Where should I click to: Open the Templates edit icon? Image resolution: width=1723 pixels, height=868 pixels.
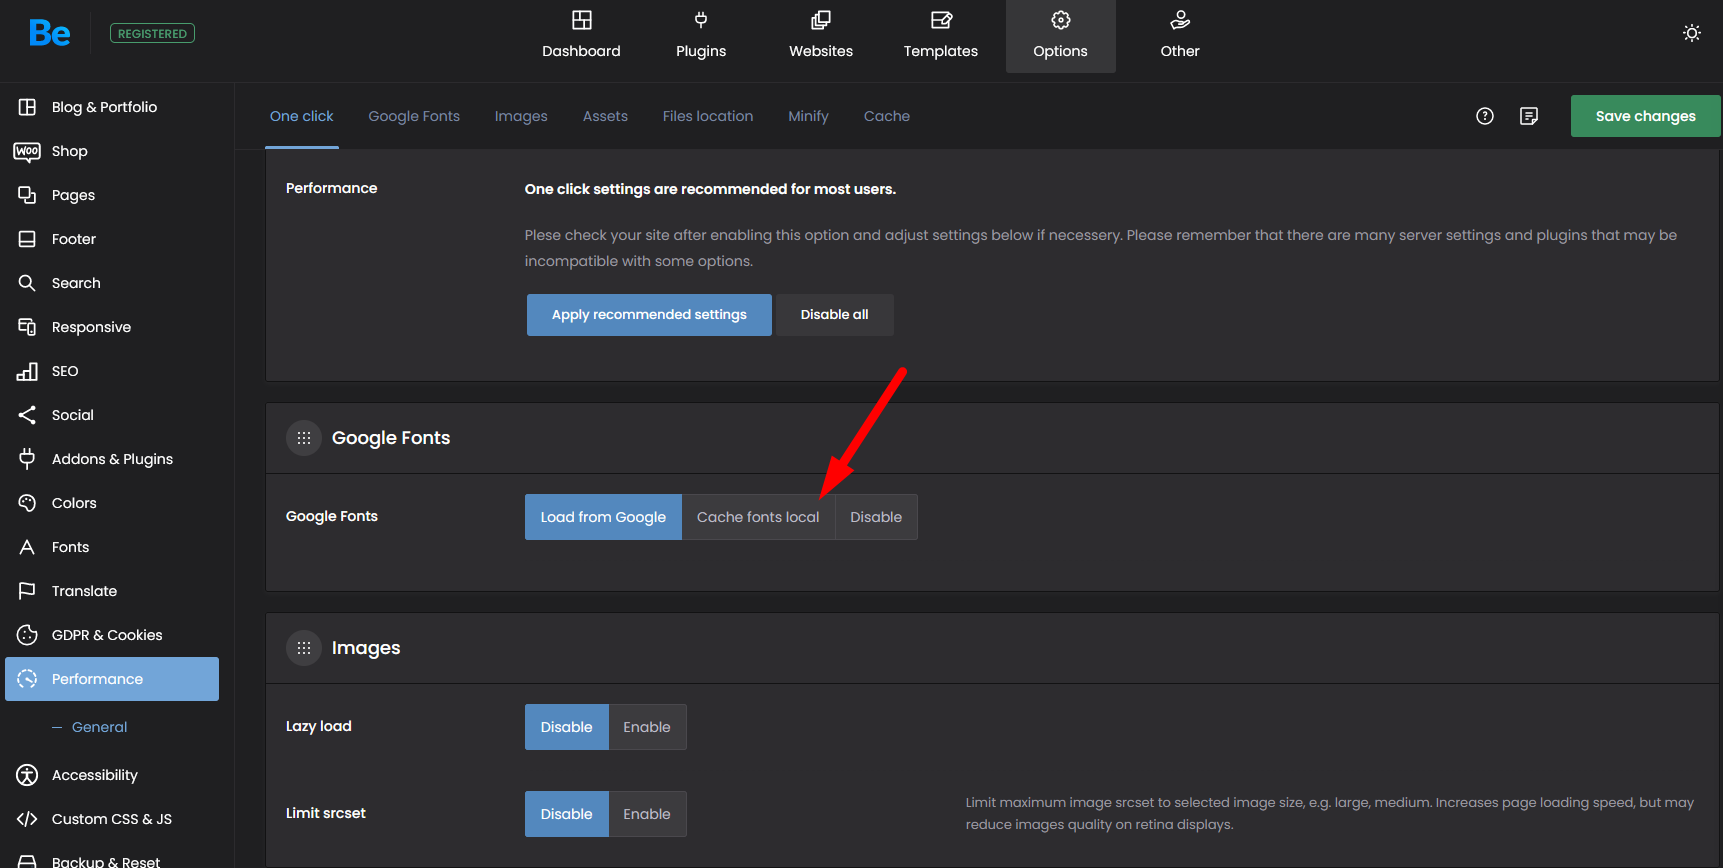(x=941, y=20)
